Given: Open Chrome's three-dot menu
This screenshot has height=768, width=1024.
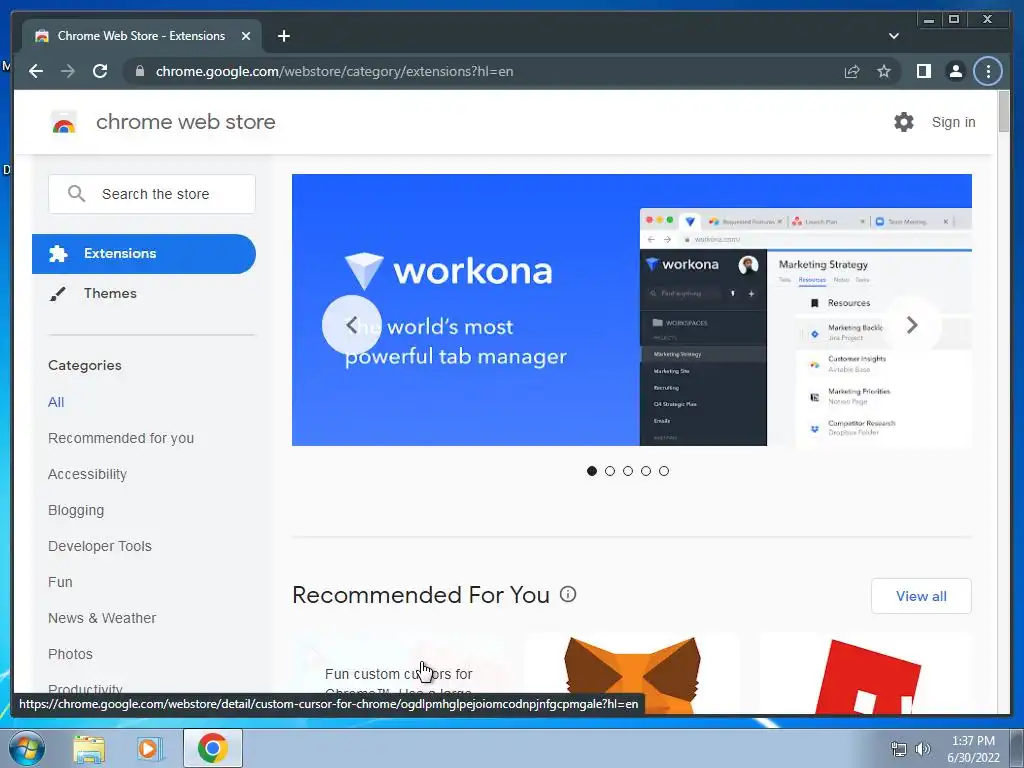Looking at the screenshot, I should tap(988, 71).
